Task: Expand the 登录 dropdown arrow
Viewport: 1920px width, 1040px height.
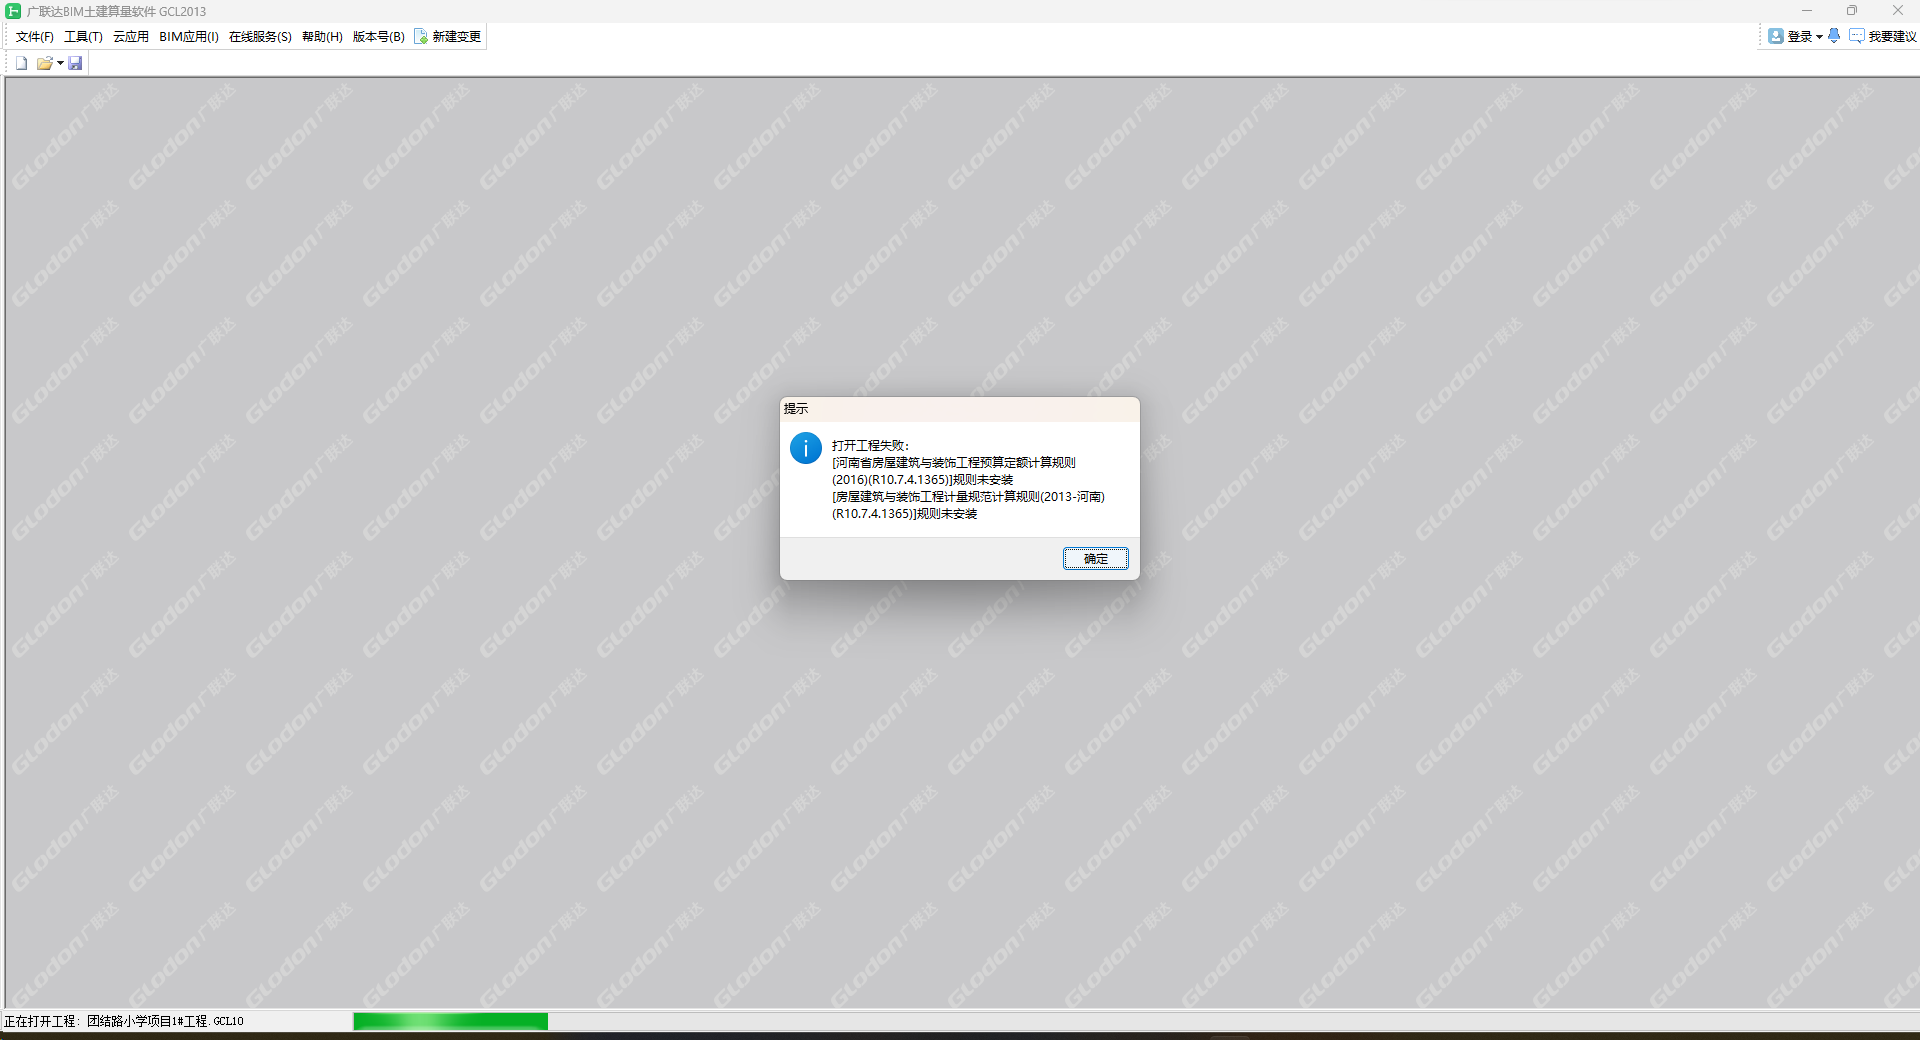Action: pyautogui.click(x=1819, y=37)
